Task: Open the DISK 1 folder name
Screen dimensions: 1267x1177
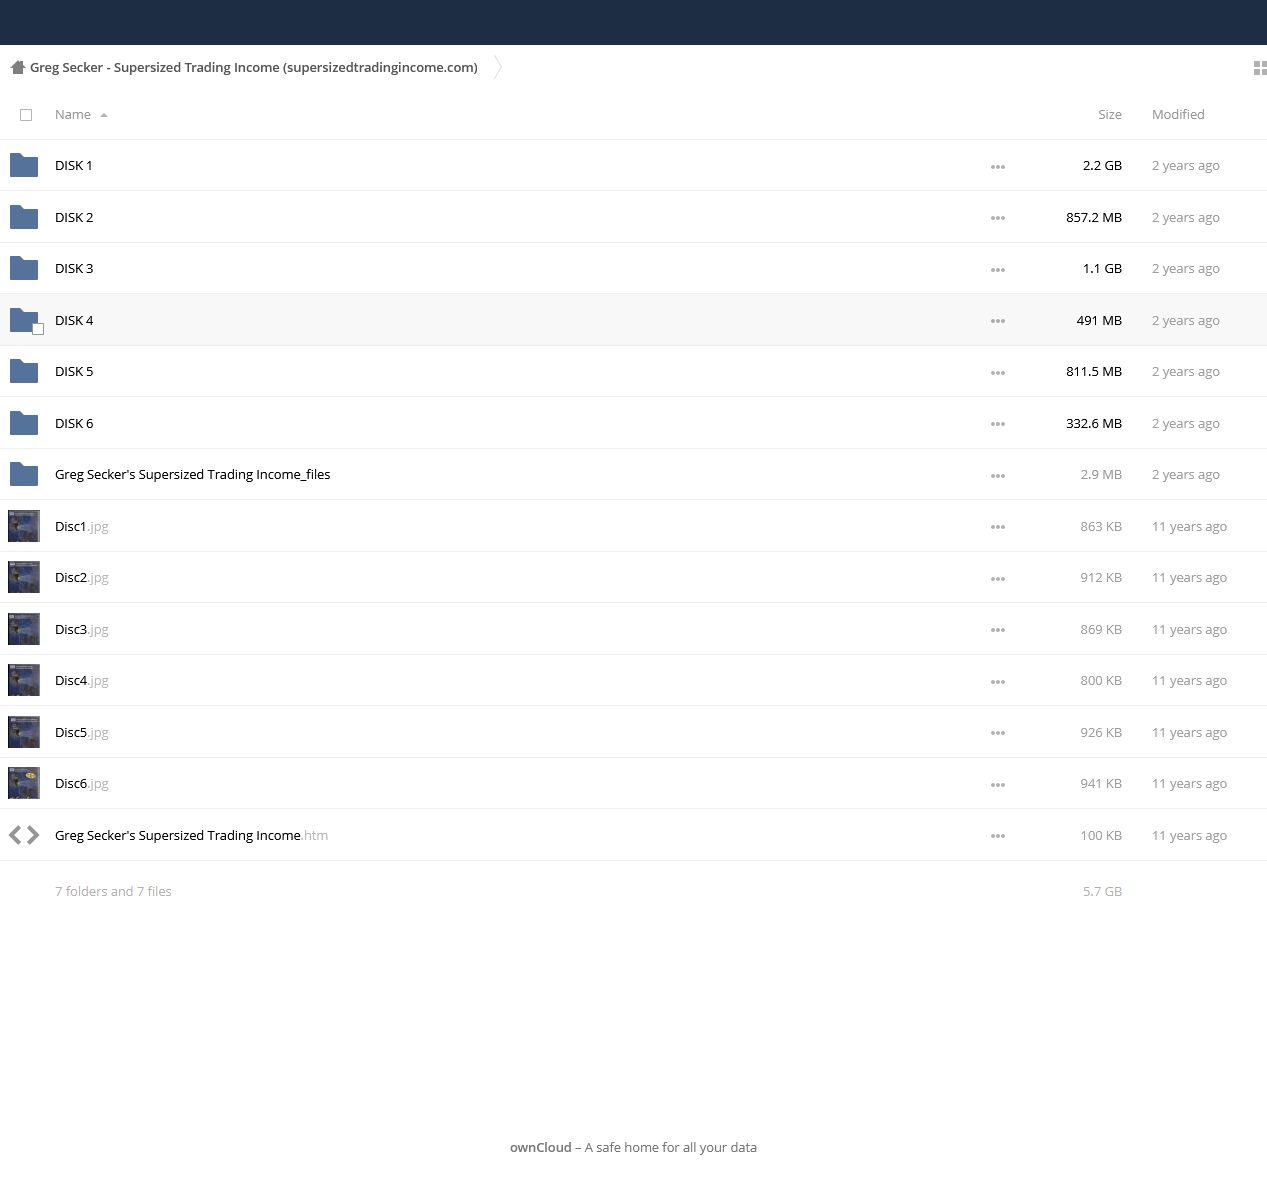Action: [x=74, y=166]
